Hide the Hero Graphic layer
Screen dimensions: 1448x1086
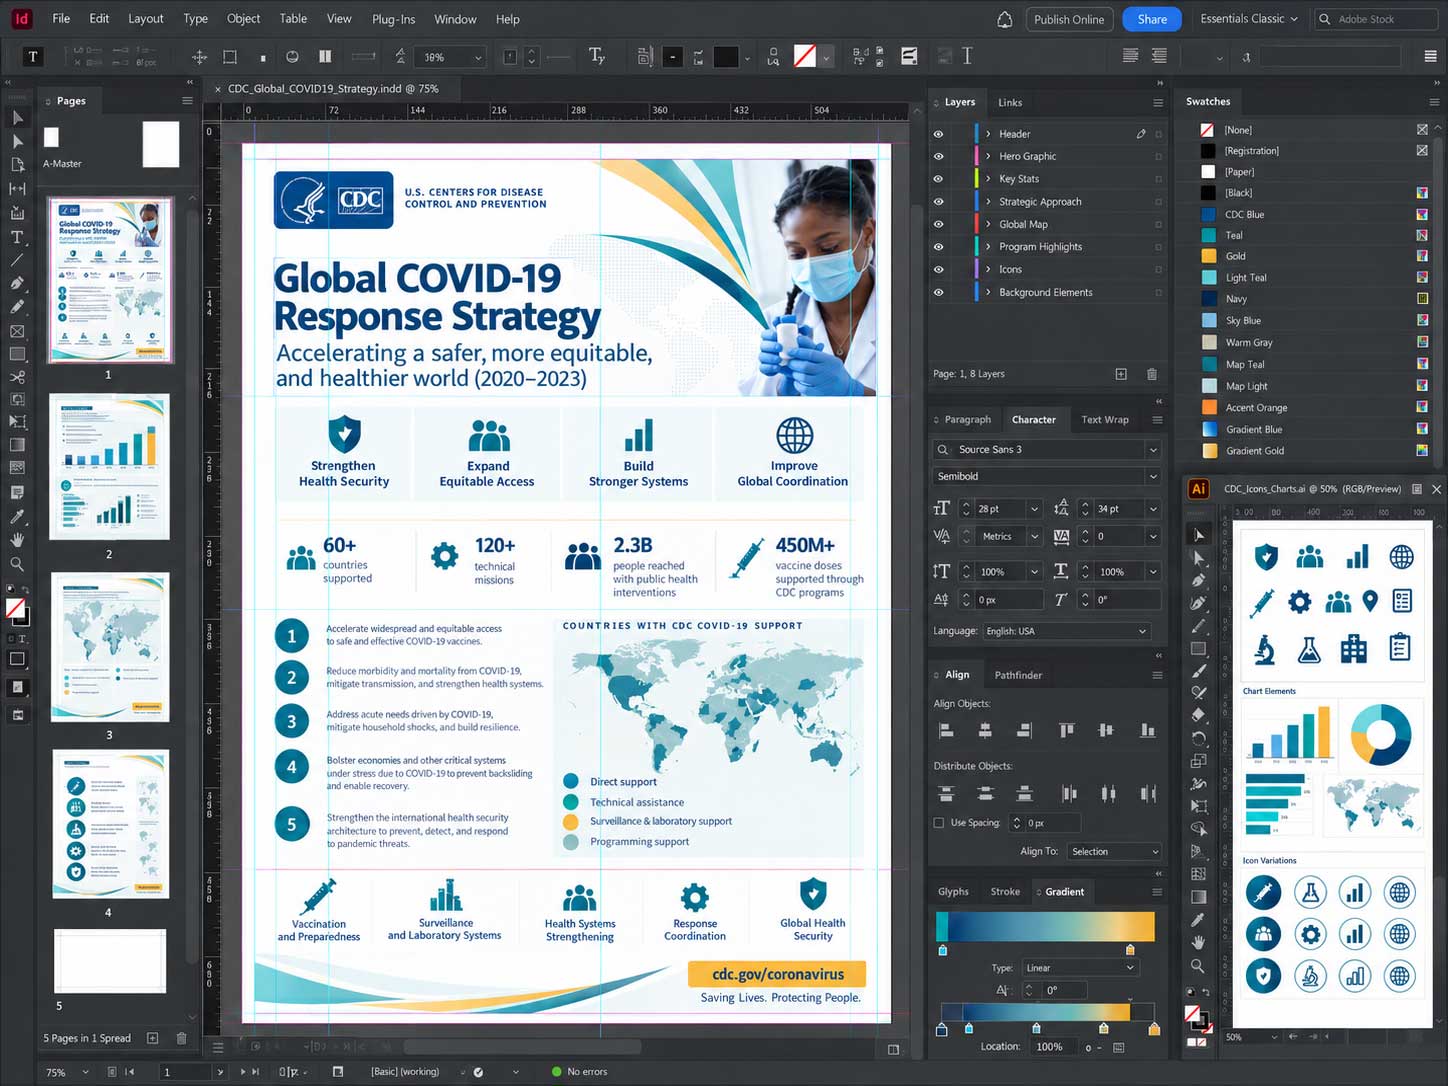pos(938,156)
